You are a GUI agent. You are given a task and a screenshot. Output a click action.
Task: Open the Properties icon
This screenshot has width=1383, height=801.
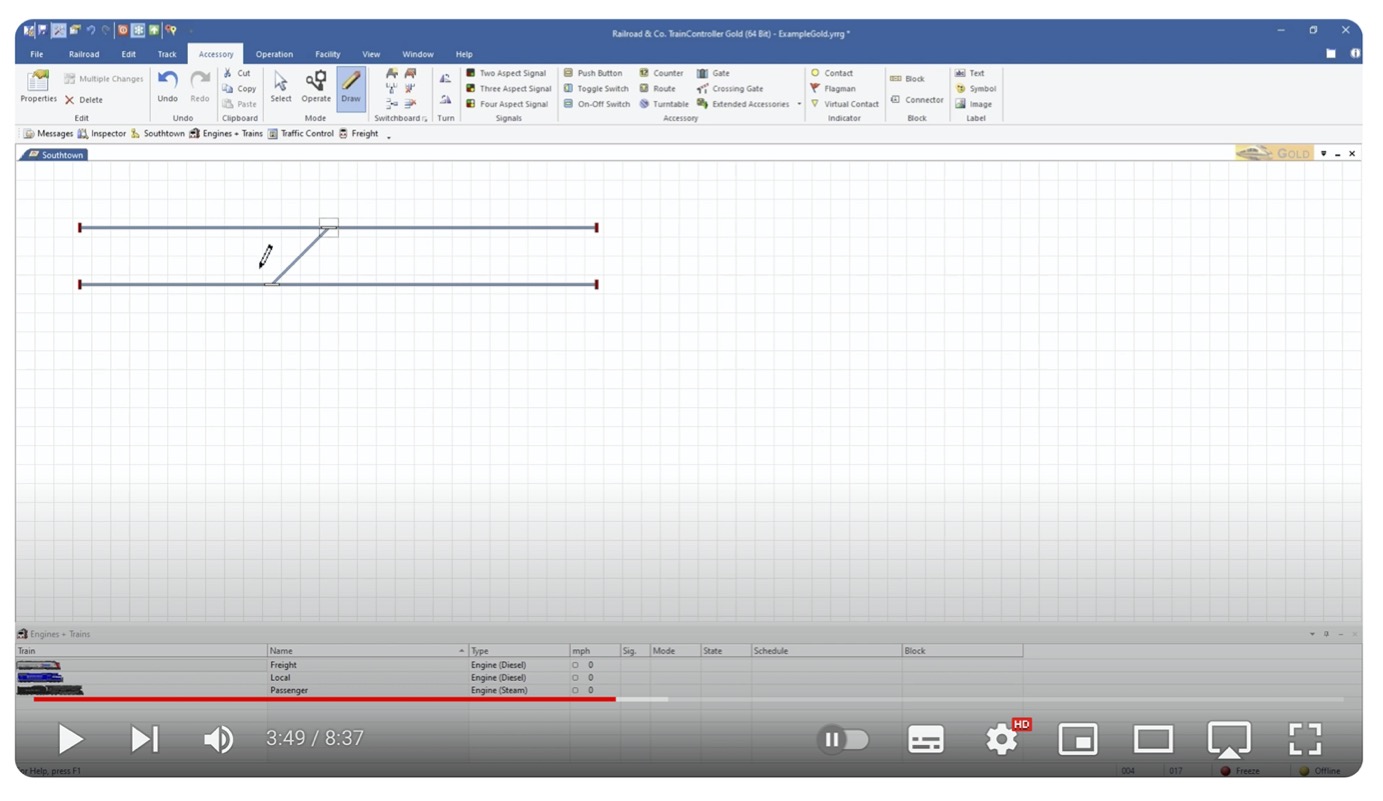tap(38, 87)
